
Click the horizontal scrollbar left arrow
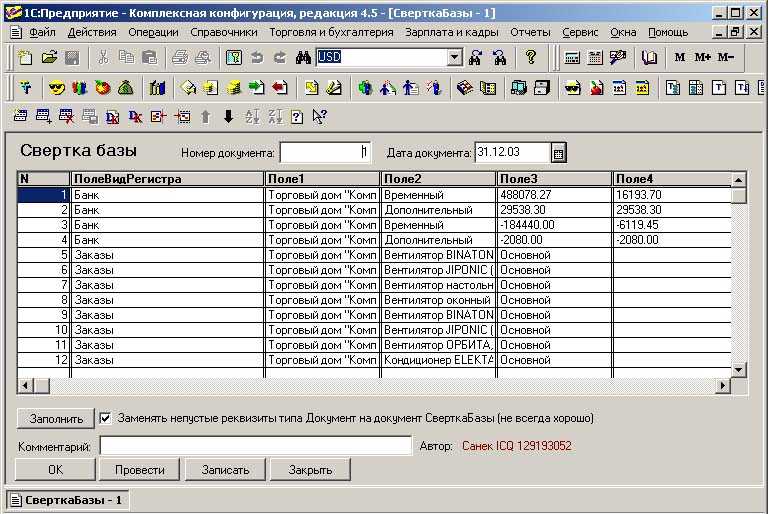25,386
